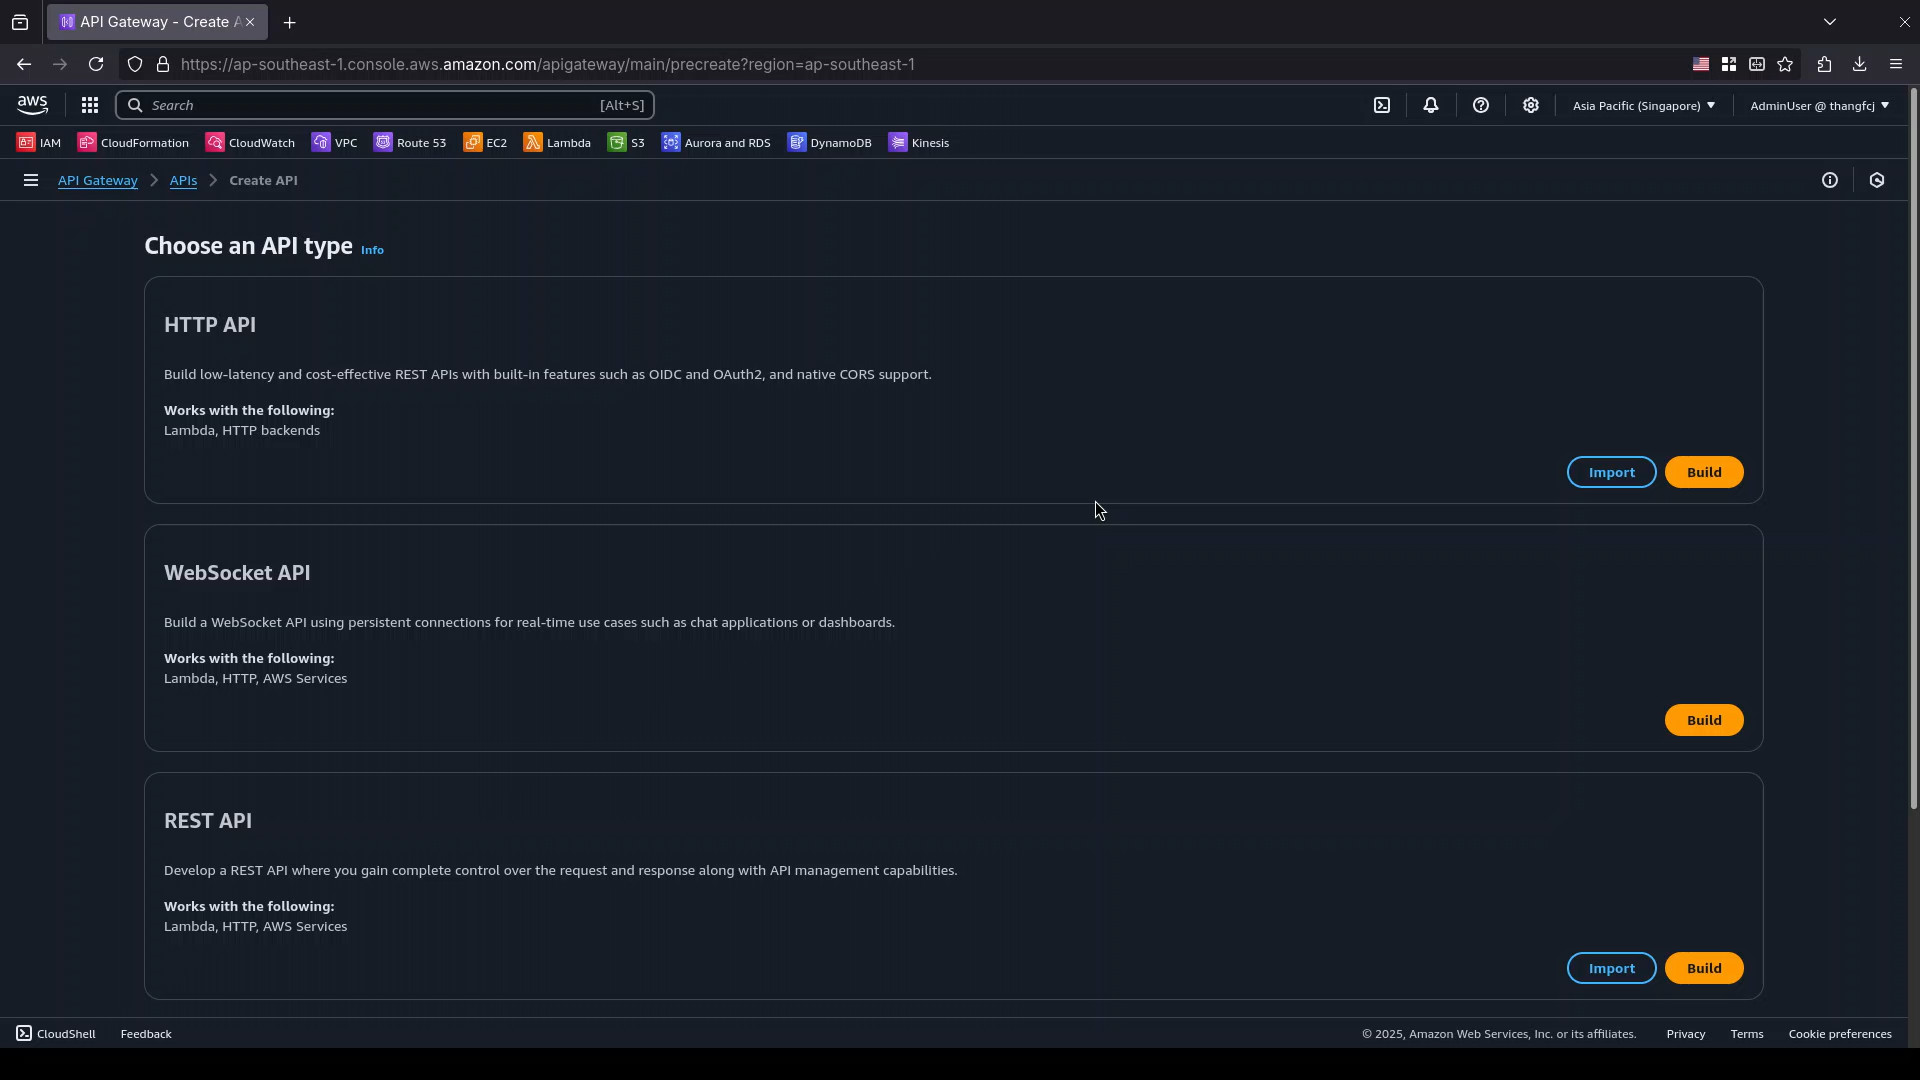Open the Route 53 shortcut

point(410,143)
